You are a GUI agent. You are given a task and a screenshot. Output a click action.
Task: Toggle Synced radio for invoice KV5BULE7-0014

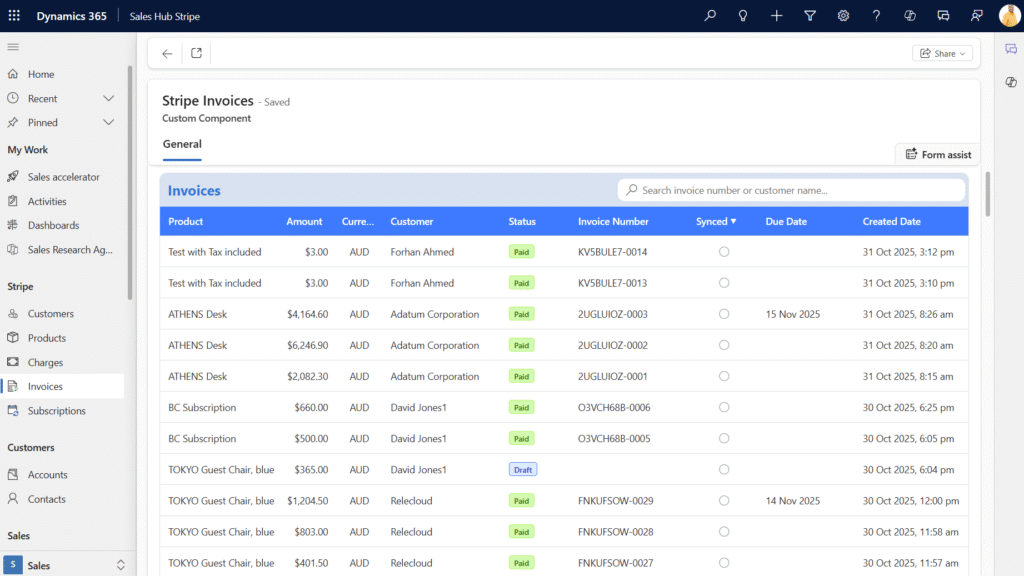click(724, 252)
